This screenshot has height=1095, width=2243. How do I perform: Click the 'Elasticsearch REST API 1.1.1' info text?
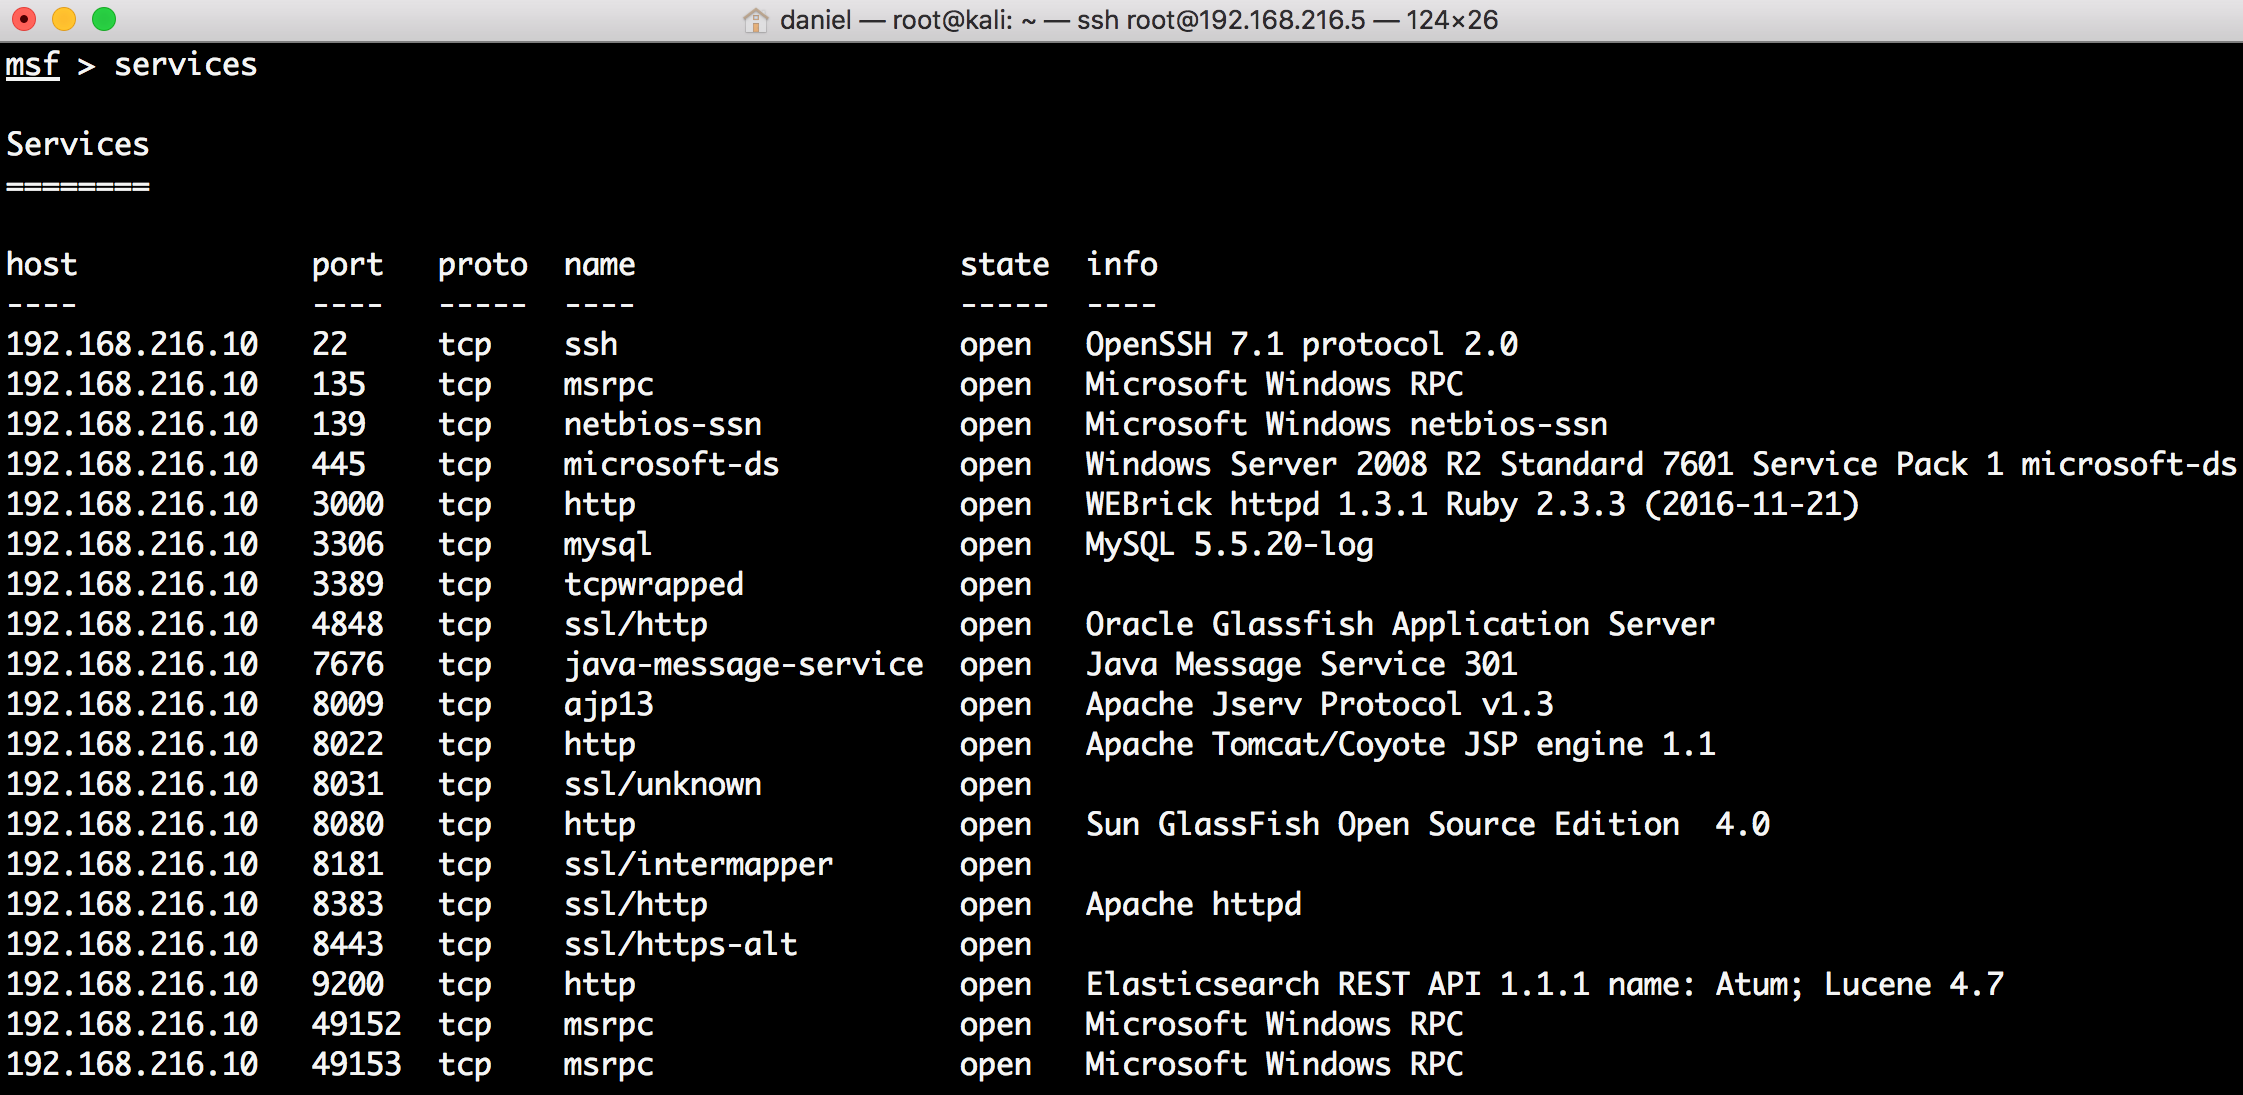[x=1336, y=984]
